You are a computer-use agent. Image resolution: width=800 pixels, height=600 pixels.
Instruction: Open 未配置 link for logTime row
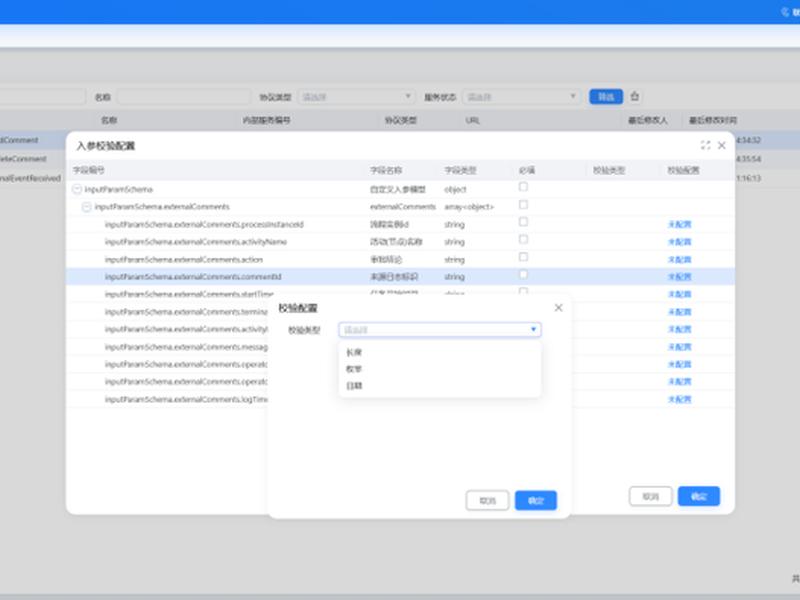coord(680,399)
